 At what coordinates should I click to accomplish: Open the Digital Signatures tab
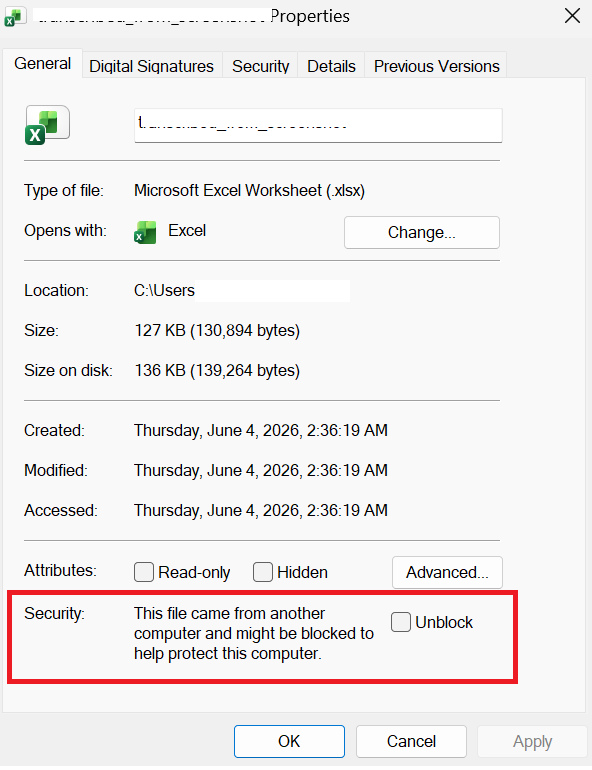coord(152,66)
